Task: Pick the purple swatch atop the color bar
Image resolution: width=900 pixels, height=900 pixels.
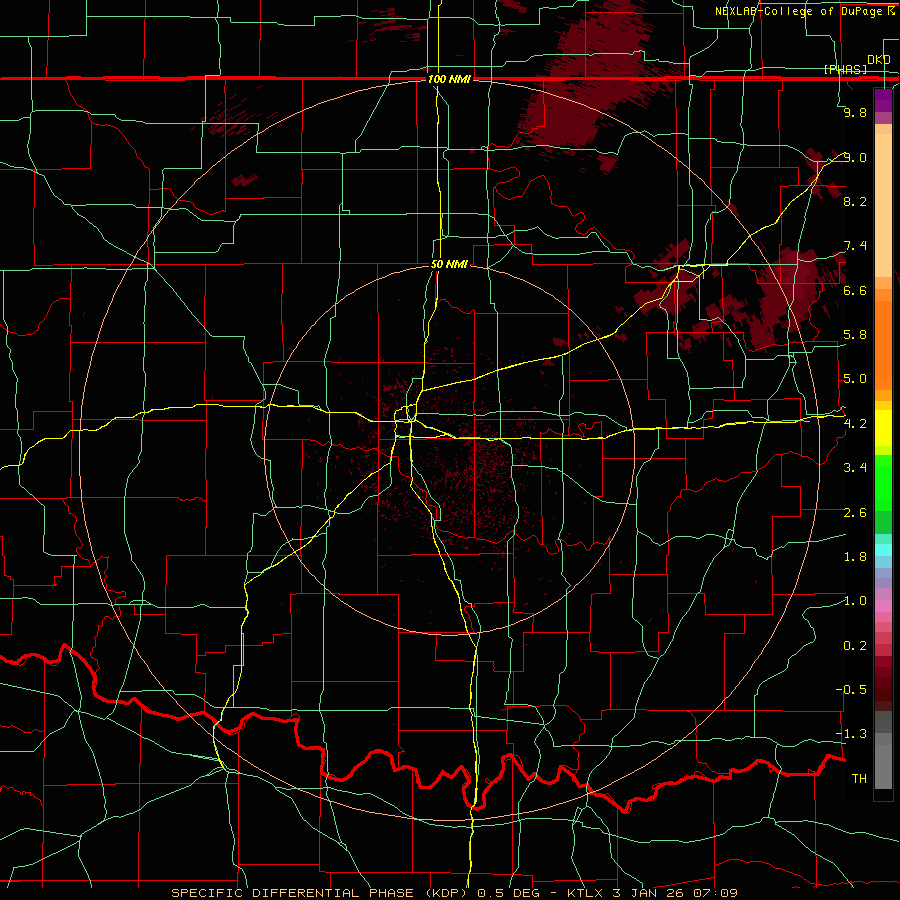Action: pyautogui.click(x=883, y=100)
